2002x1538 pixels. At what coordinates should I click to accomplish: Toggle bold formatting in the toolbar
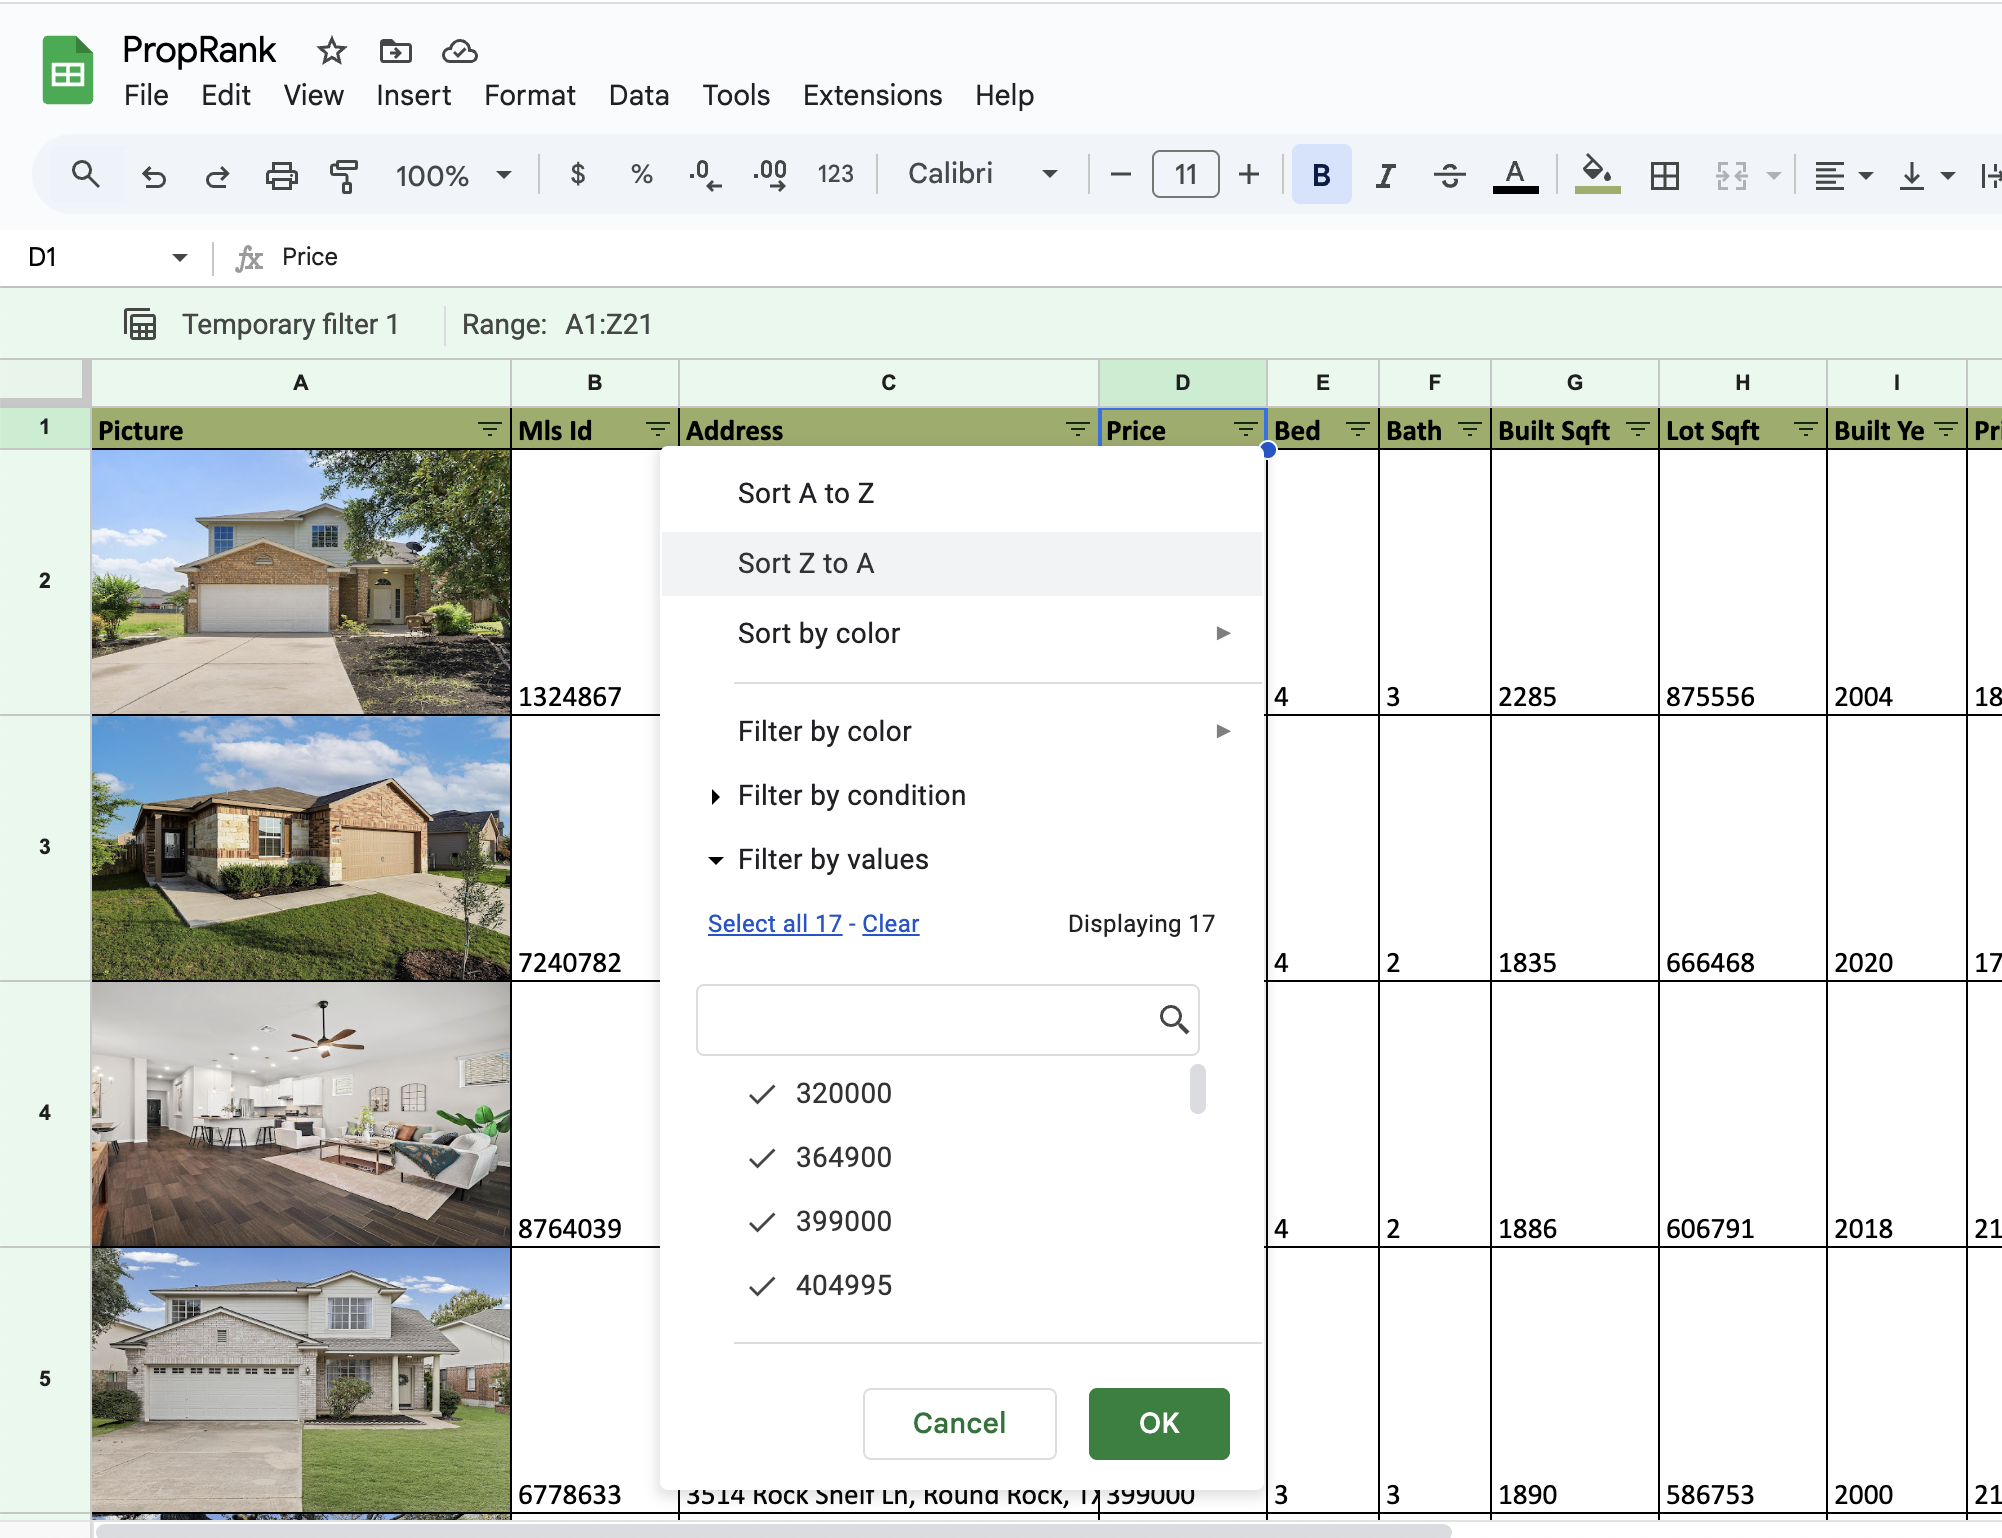(x=1320, y=174)
